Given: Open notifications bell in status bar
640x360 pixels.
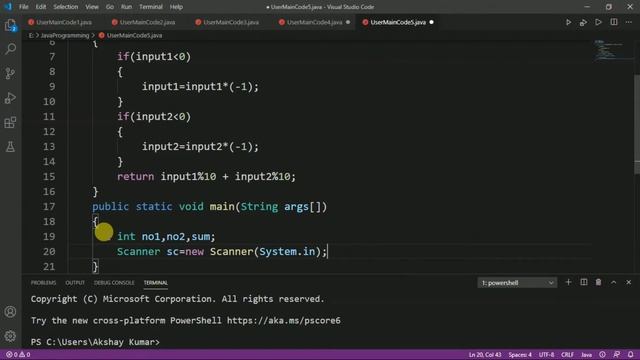Looking at the screenshot, I should point(631,355).
